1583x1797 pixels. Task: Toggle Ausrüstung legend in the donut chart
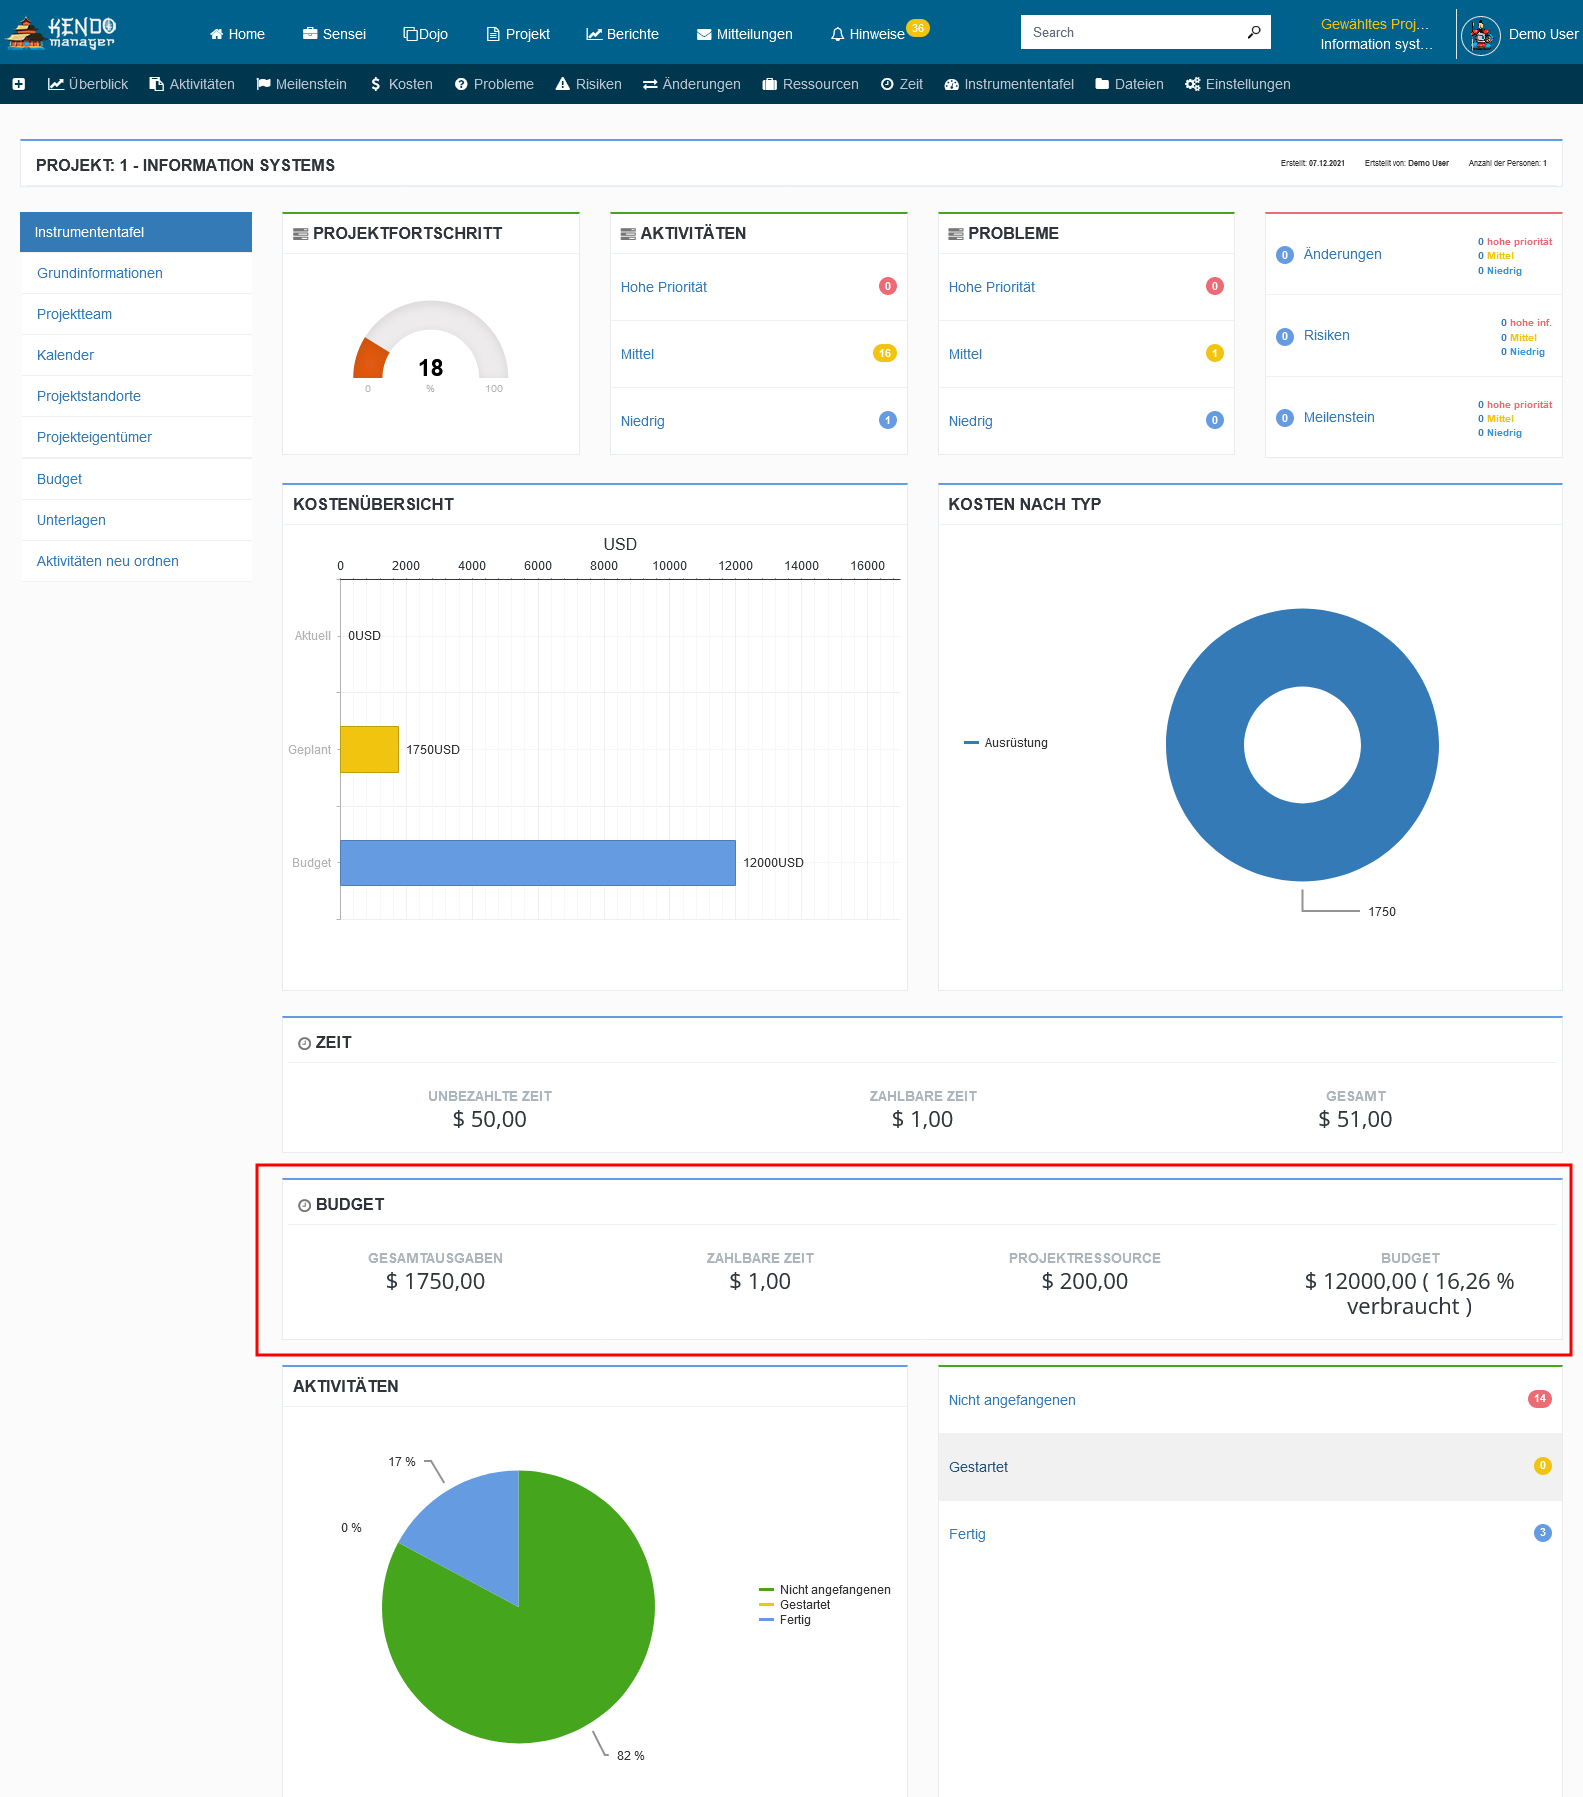pos(1006,743)
